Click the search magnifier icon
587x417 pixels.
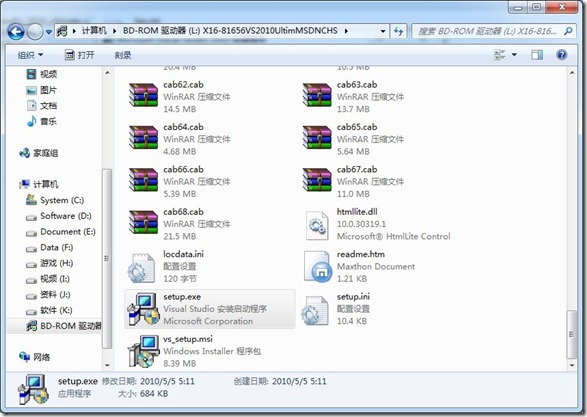568,31
